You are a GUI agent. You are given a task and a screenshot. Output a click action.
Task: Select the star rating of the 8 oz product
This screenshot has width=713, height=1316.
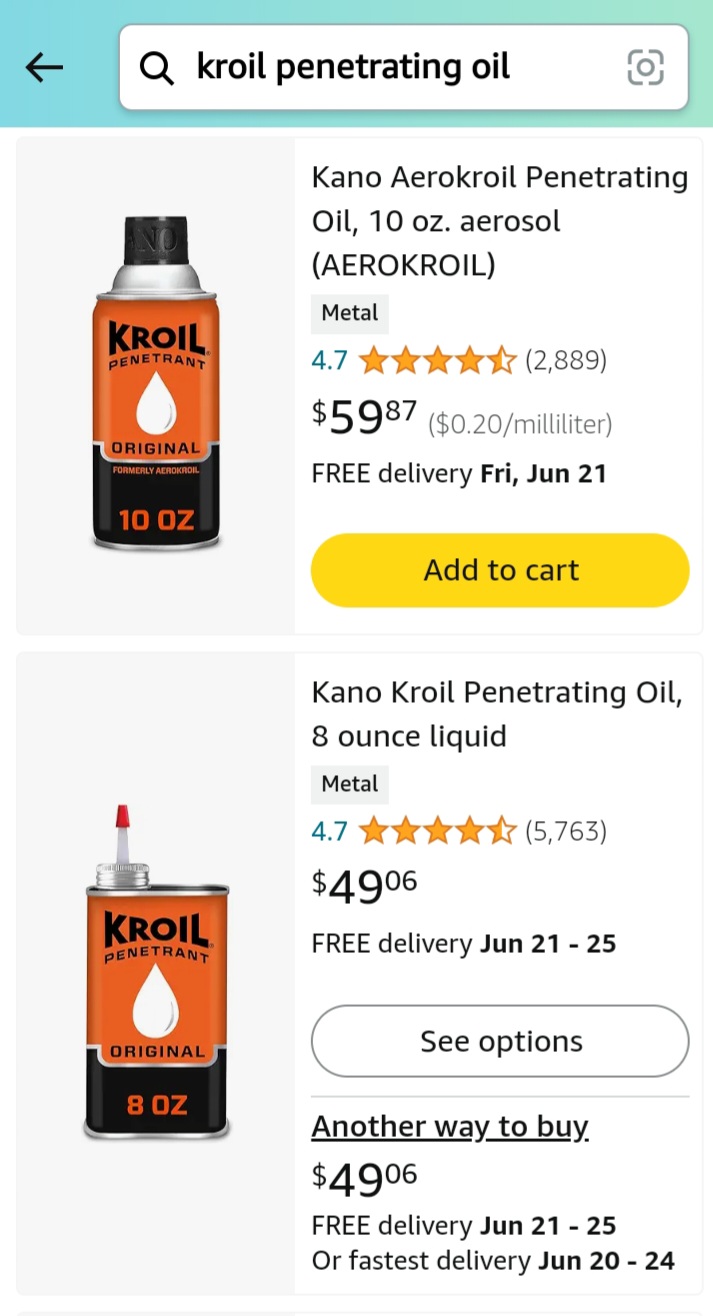(x=437, y=830)
